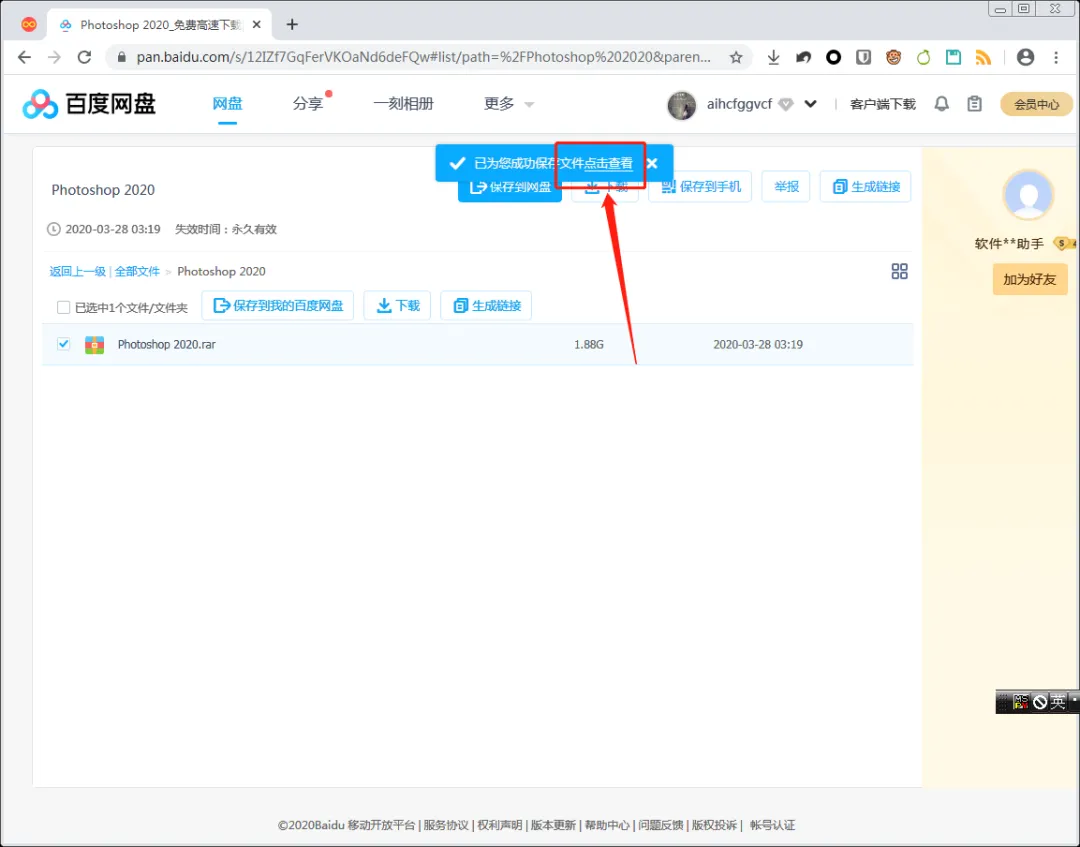The height and width of the screenshot is (847, 1080).
Task: Uncheck the Photoshop 2020.rar file checkbox
Action: tap(63, 344)
